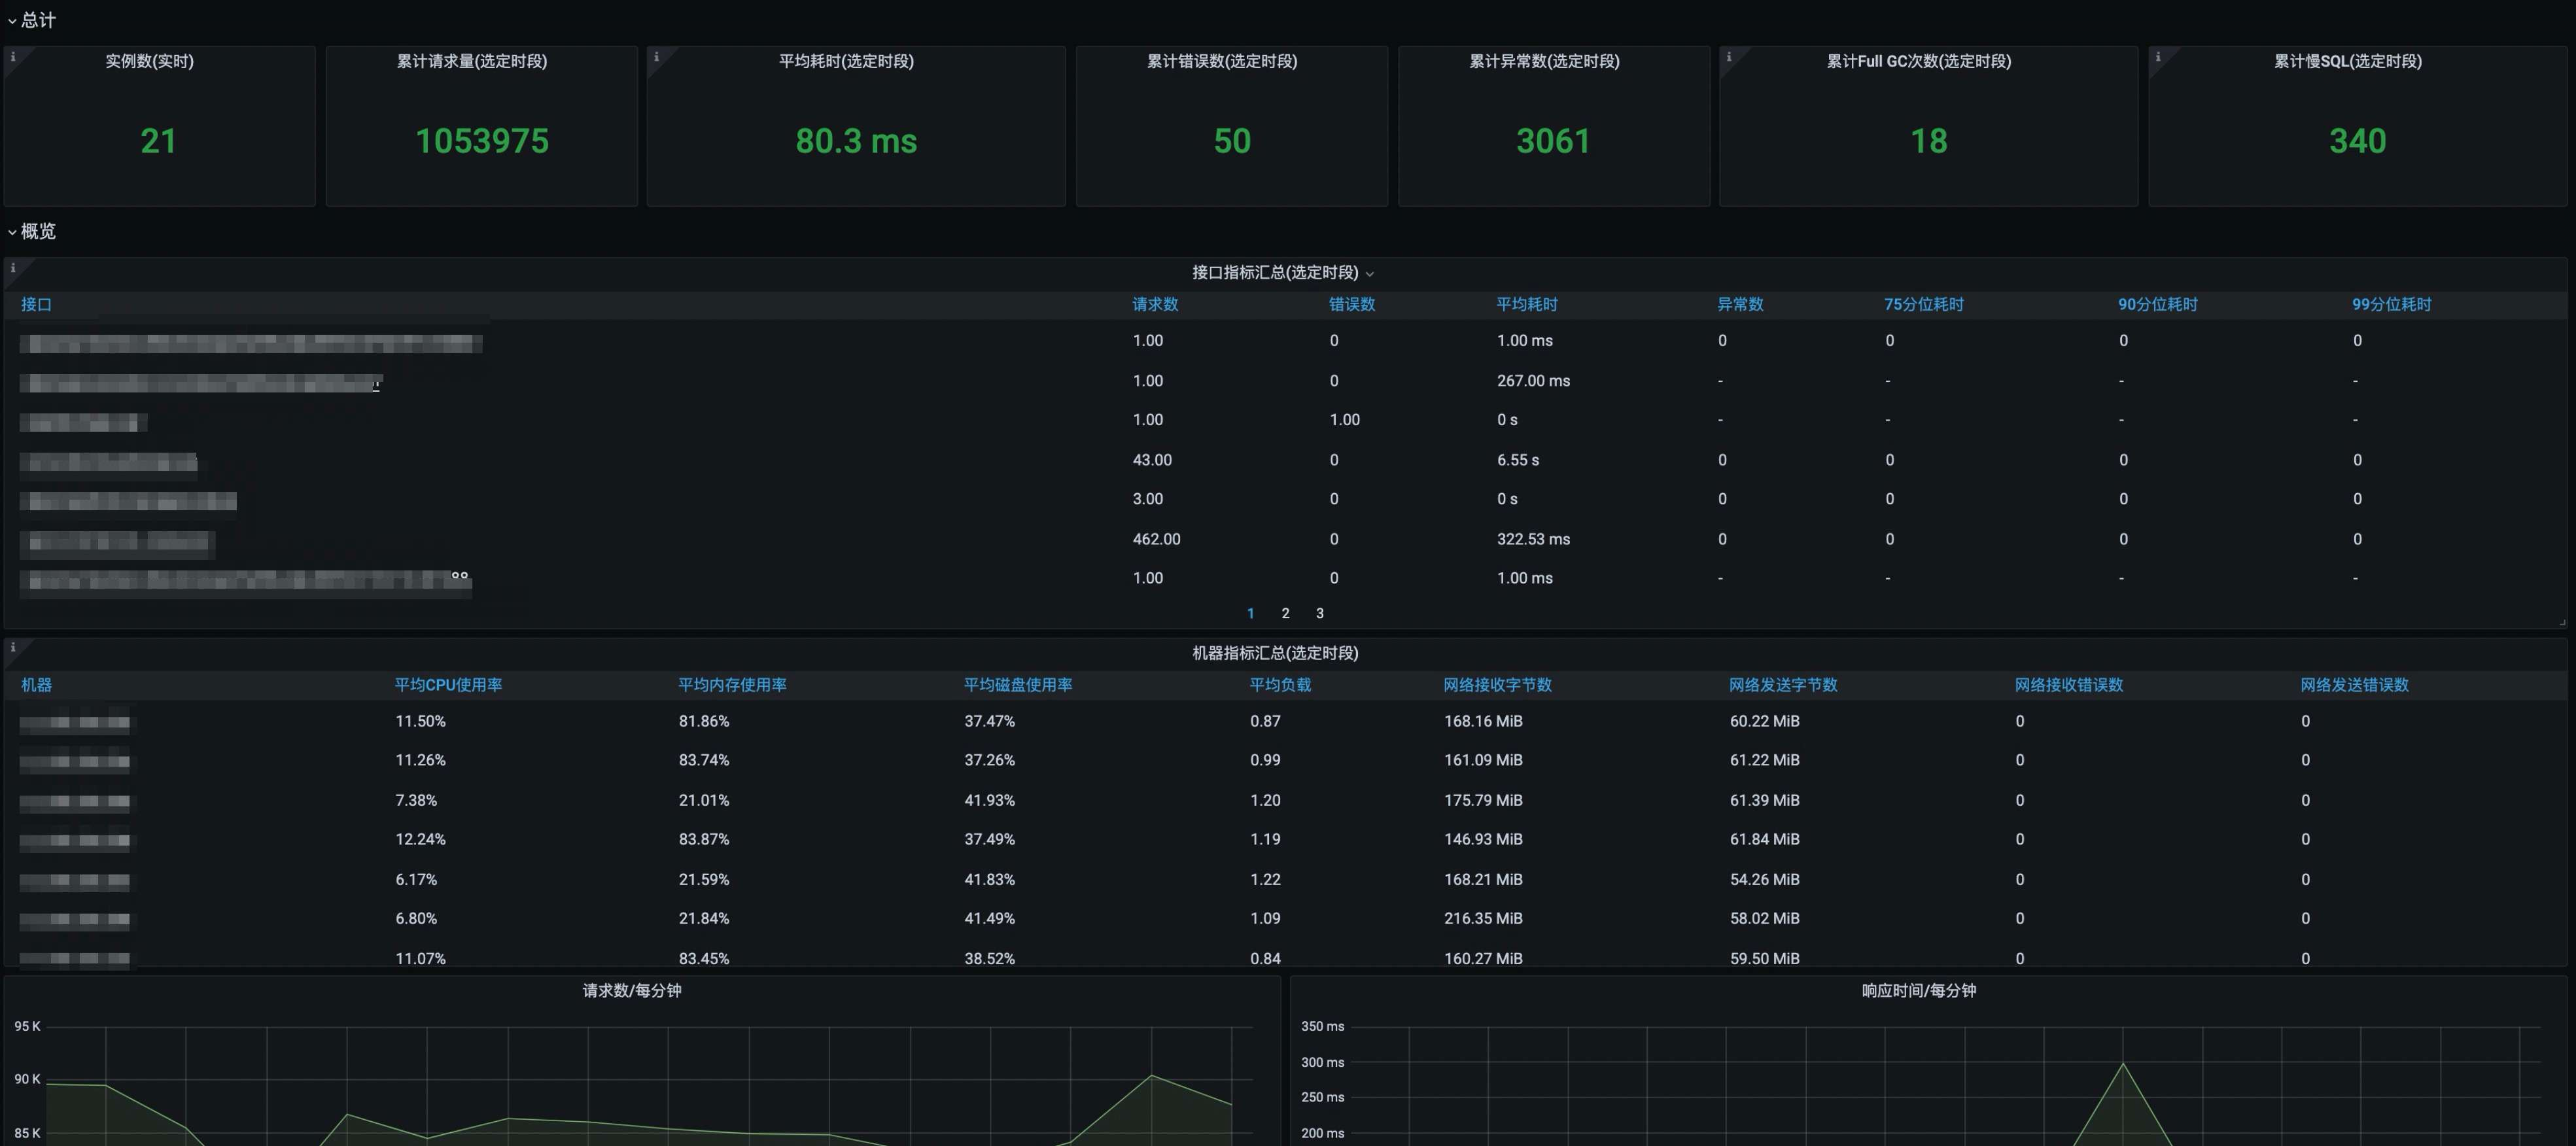
Task: Click info icon on 累计慢SQL panel
Action: click(x=2158, y=57)
